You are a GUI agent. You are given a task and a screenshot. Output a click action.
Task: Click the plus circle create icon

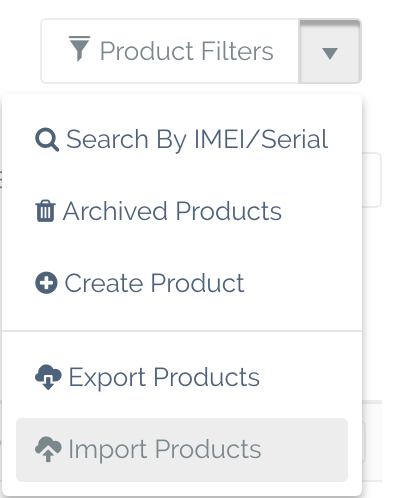coord(46,283)
